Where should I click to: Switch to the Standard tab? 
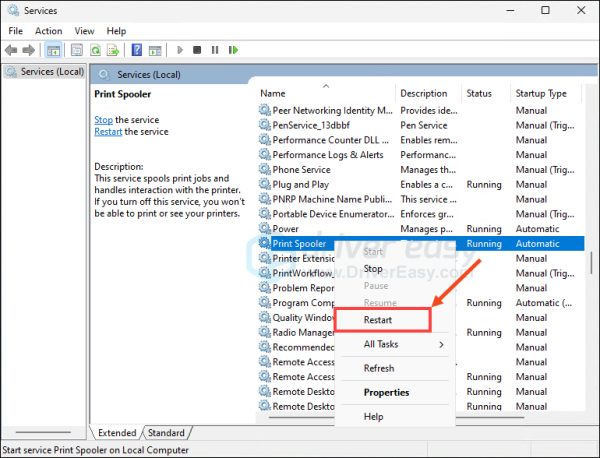(x=166, y=433)
